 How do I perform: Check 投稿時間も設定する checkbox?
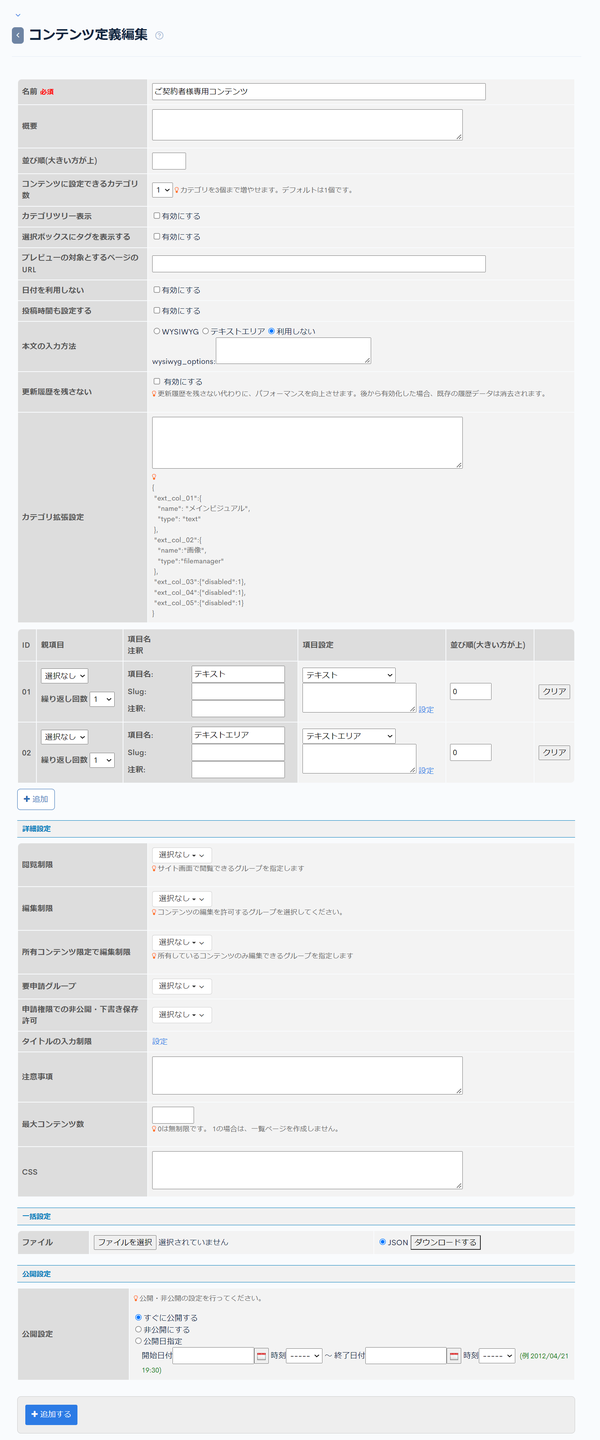point(156,311)
